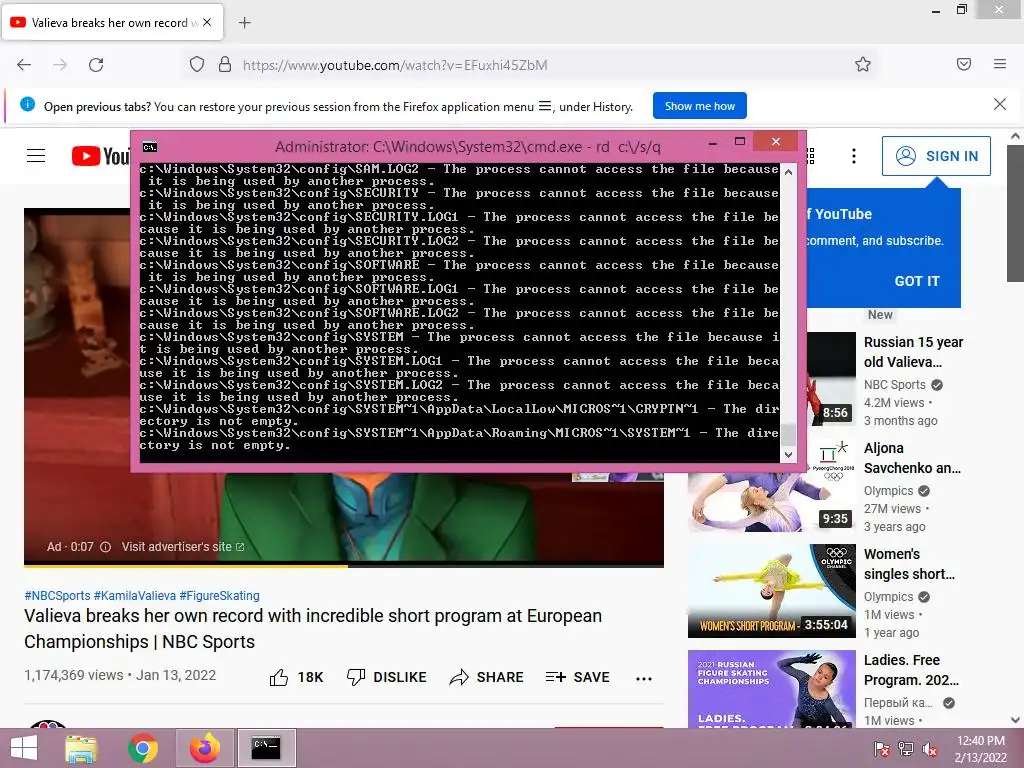Click the #KamilaValieva hashtag
Image resolution: width=1024 pixels, height=768 pixels.
[135, 596]
